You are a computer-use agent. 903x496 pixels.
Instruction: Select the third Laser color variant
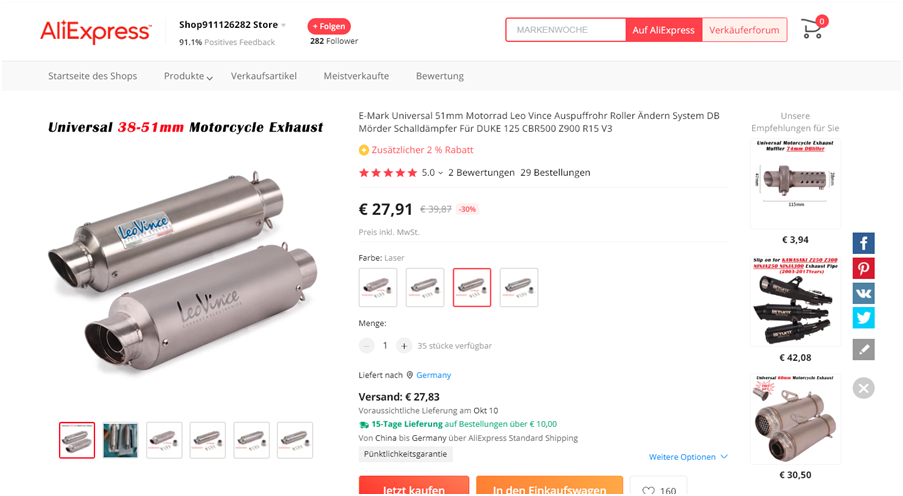[472, 287]
